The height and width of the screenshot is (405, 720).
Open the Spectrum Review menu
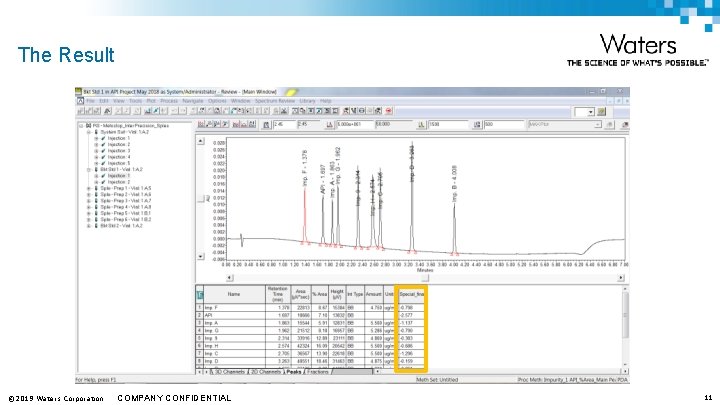coord(276,101)
